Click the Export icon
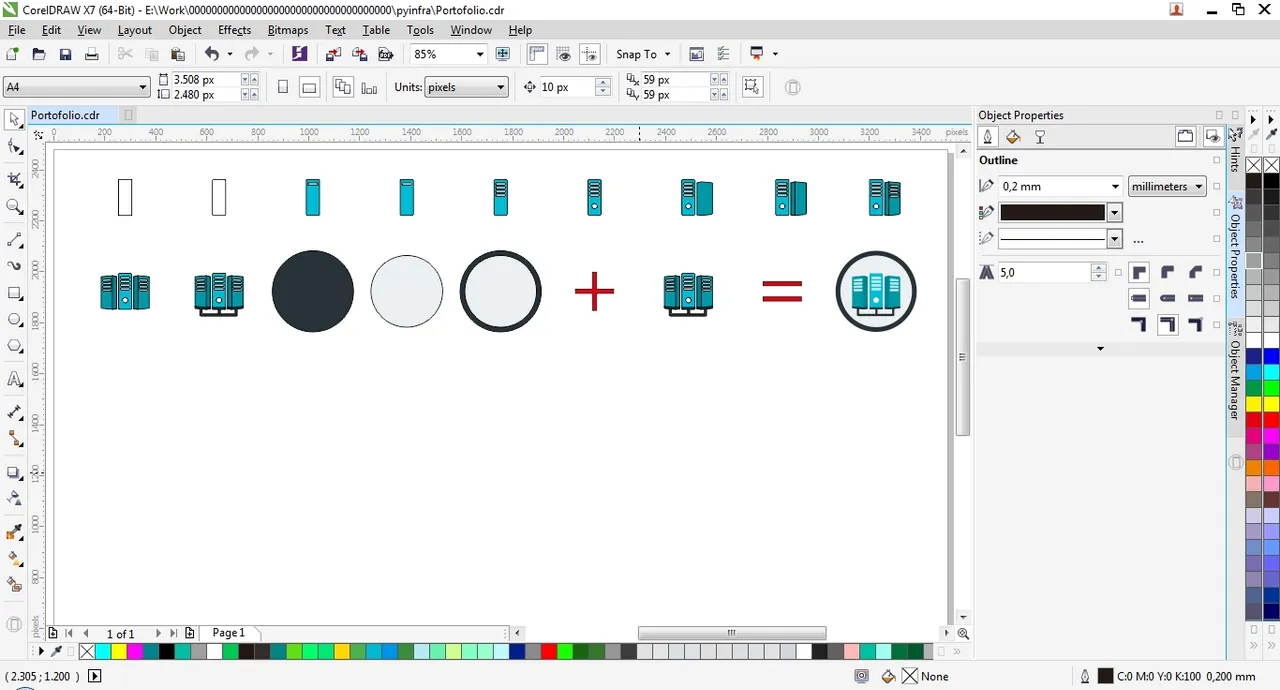Screen dimensions: 1280x690 [359, 54]
